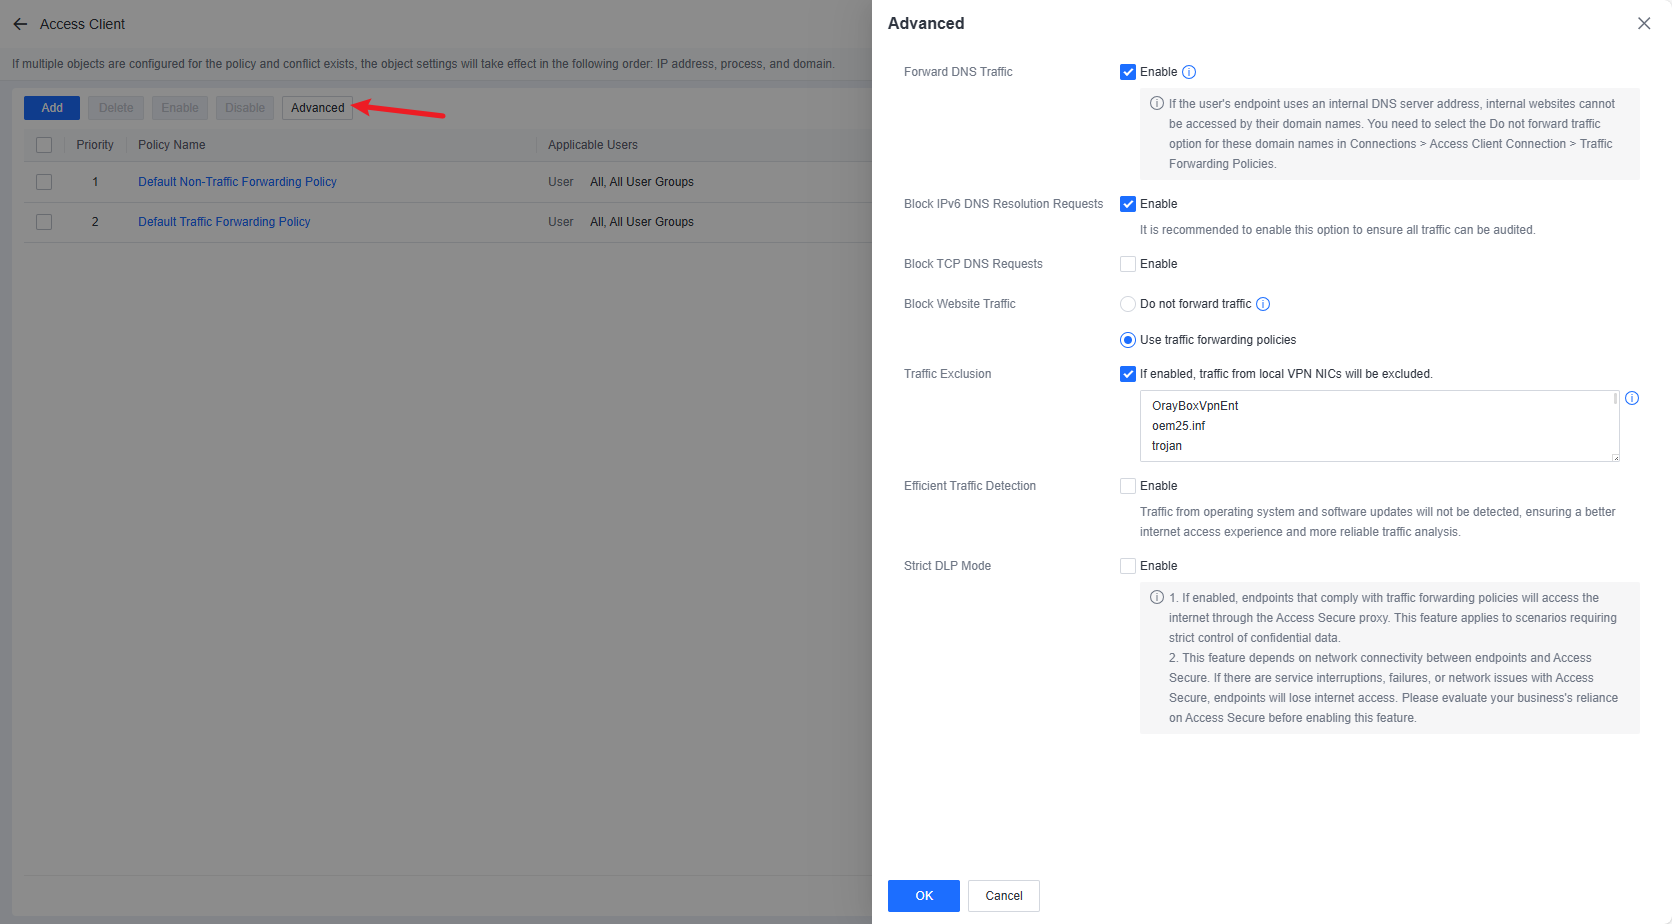
Task: Click the 'trojan' entry text
Action: pos(1167,446)
